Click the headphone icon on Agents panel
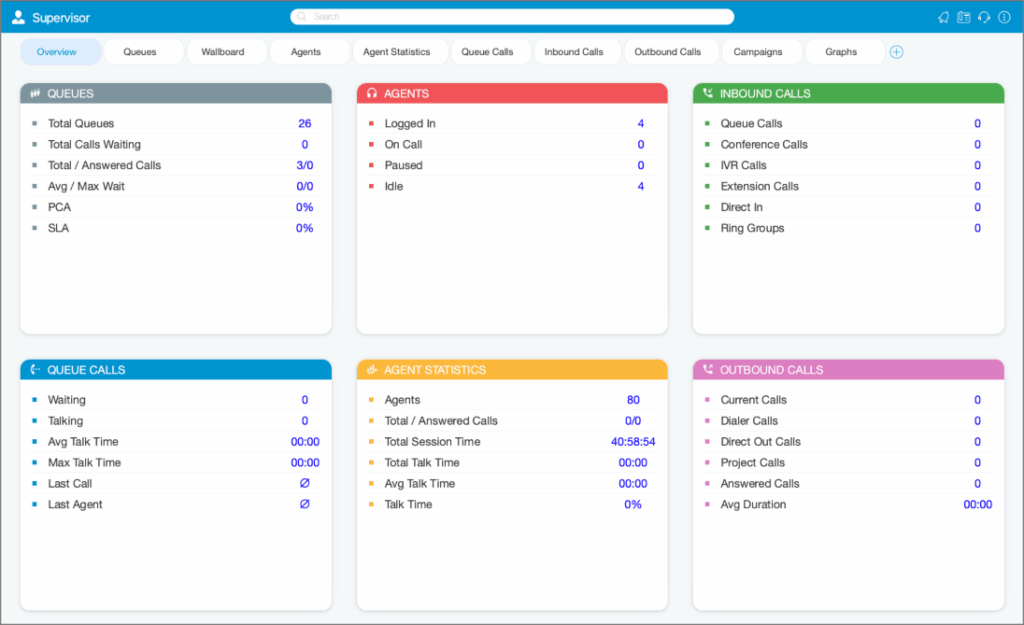The height and width of the screenshot is (625, 1024). (x=372, y=93)
